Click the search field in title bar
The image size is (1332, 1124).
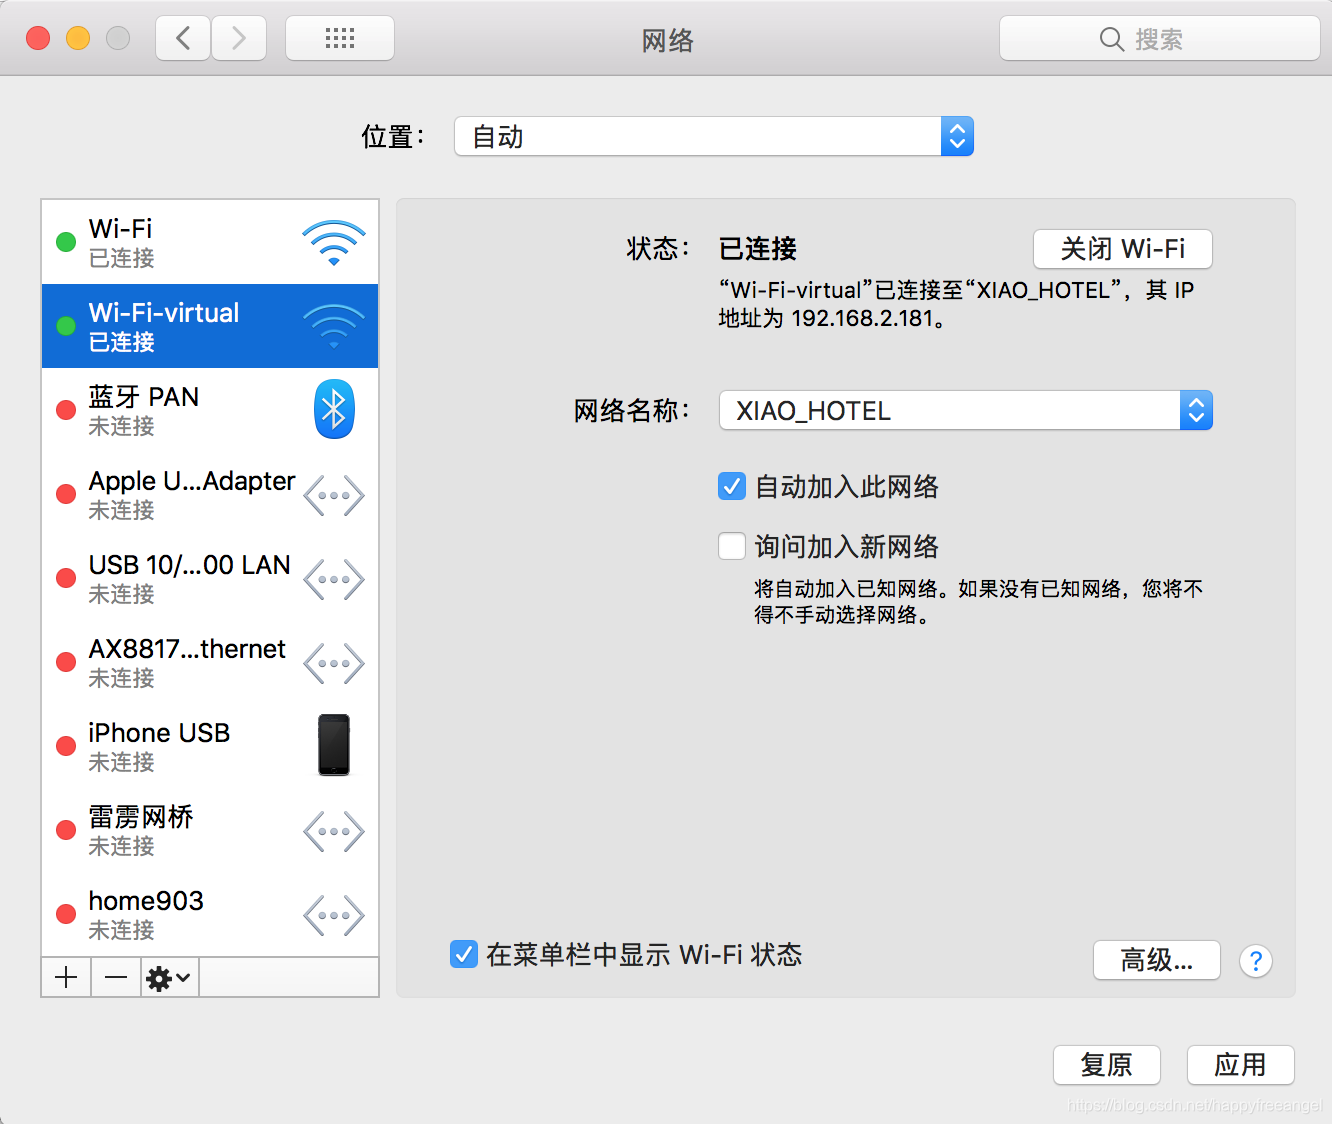tap(1160, 39)
